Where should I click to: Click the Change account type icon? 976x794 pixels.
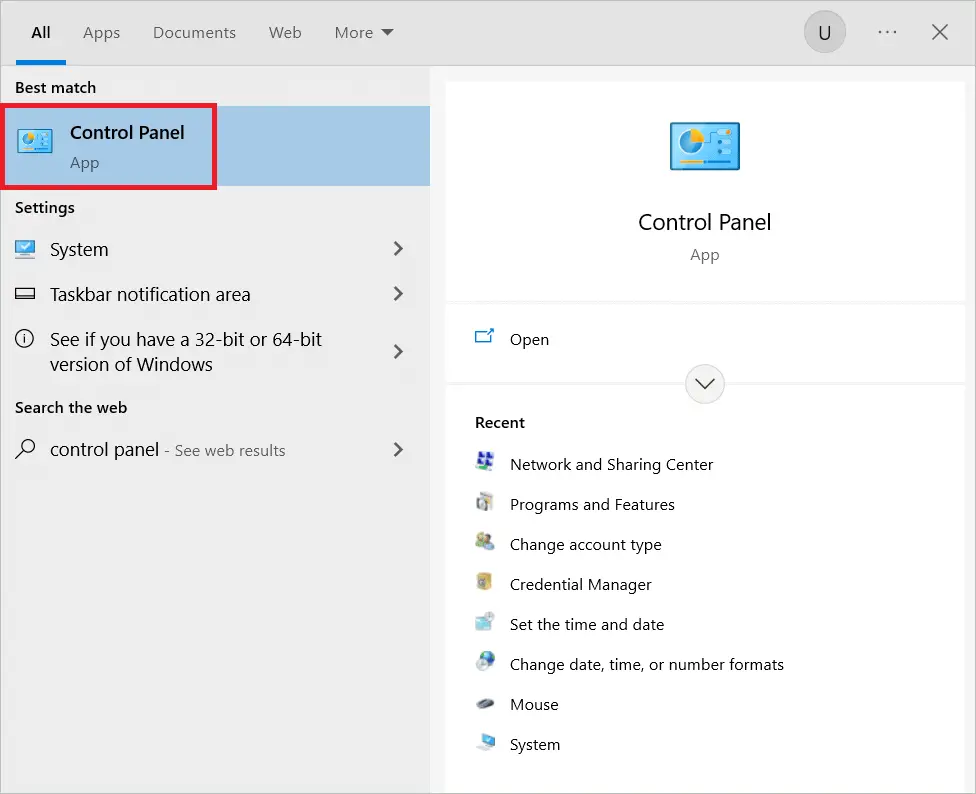(x=485, y=542)
